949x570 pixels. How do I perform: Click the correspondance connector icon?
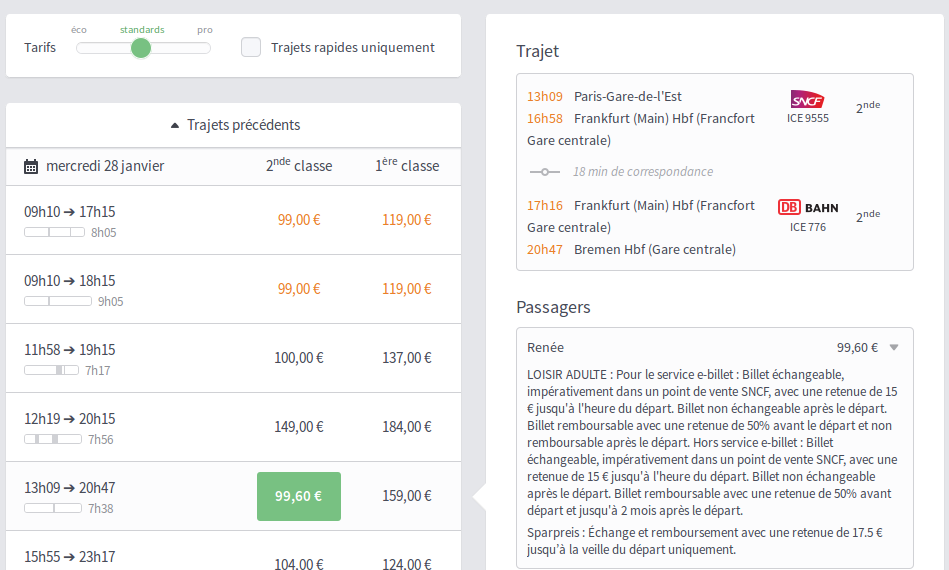pyautogui.click(x=544, y=172)
